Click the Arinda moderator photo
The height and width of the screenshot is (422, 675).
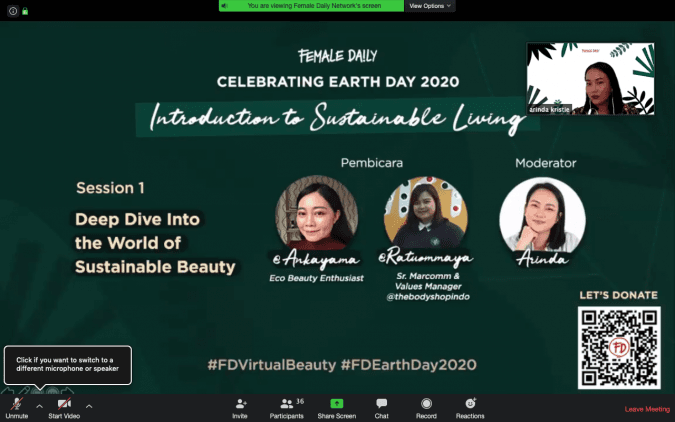coord(541,213)
